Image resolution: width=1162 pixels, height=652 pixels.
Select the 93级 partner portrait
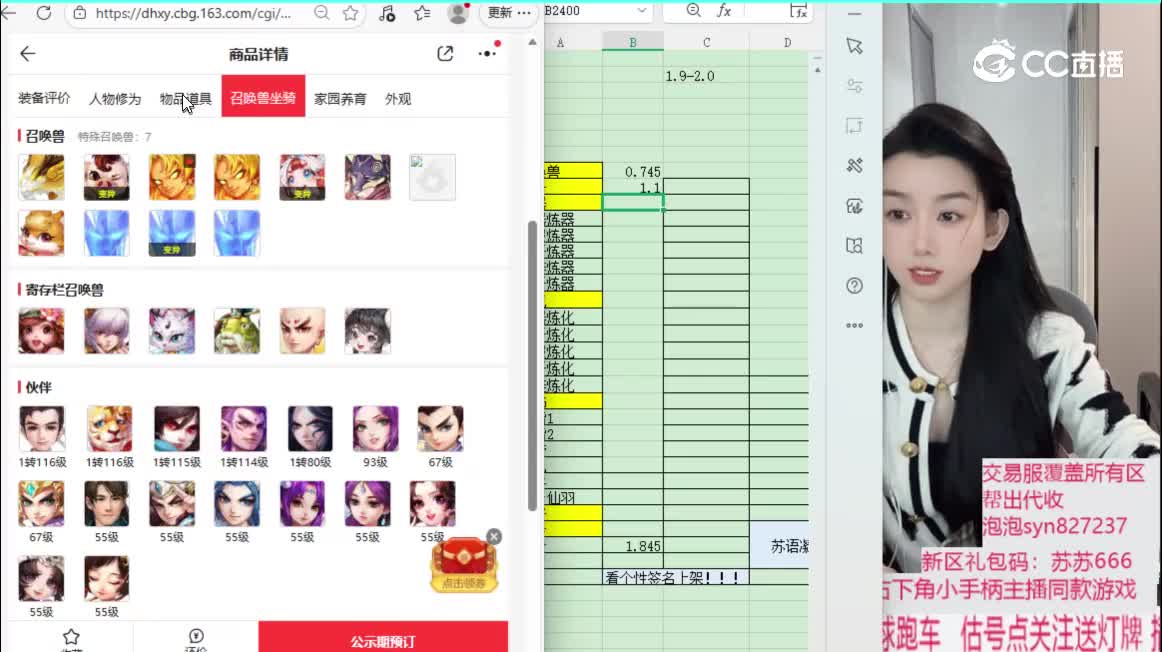click(375, 429)
